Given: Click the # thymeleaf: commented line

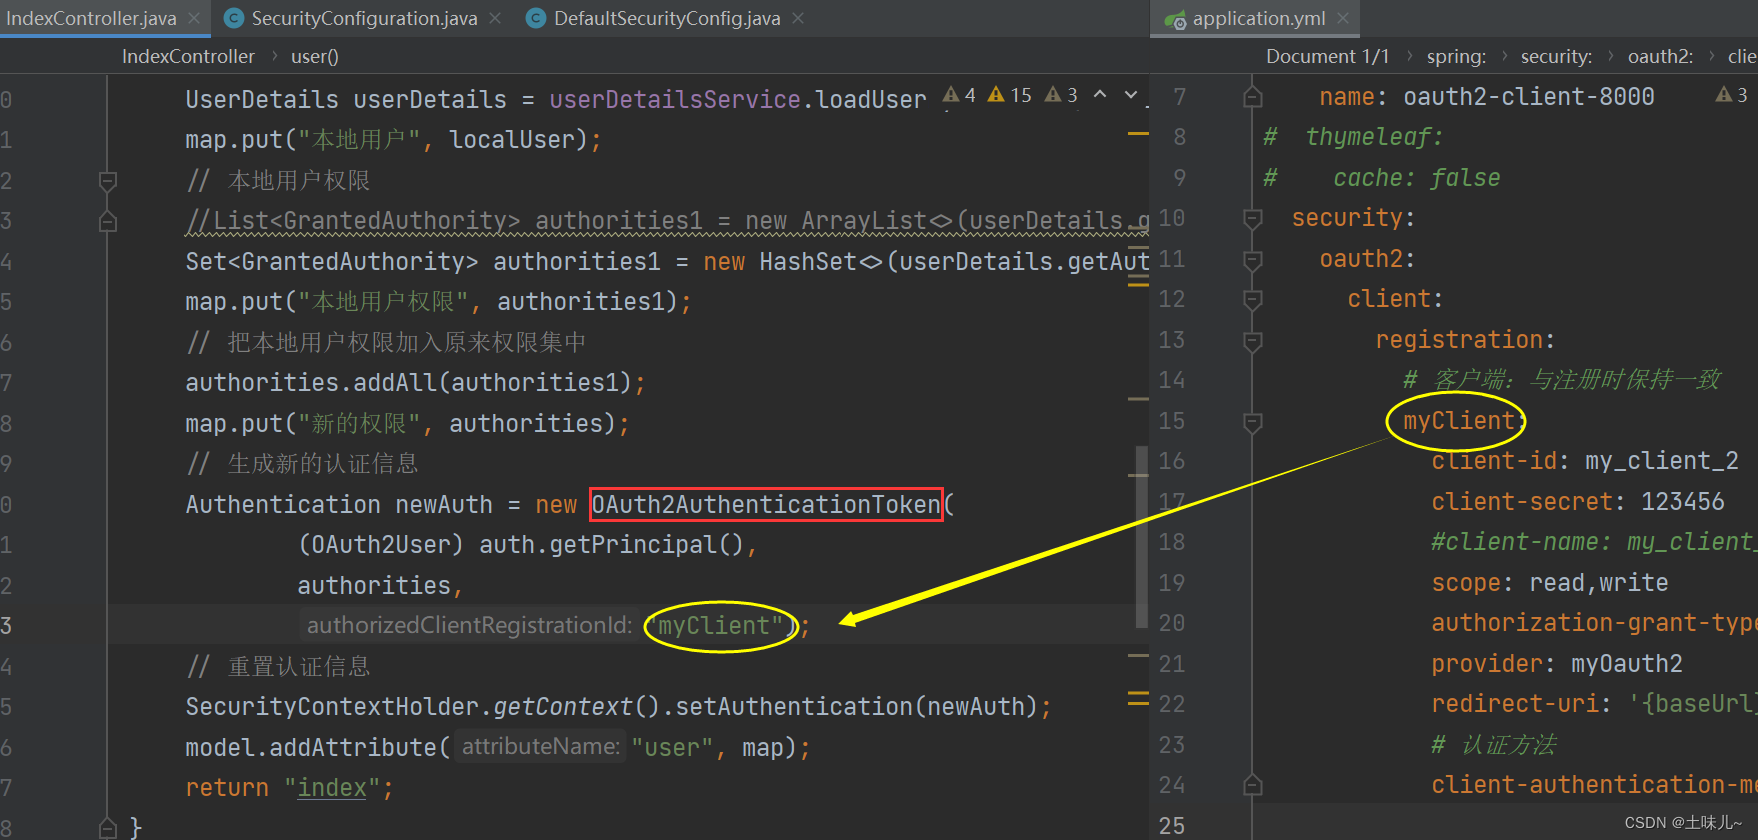Looking at the screenshot, I should 1353,137.
